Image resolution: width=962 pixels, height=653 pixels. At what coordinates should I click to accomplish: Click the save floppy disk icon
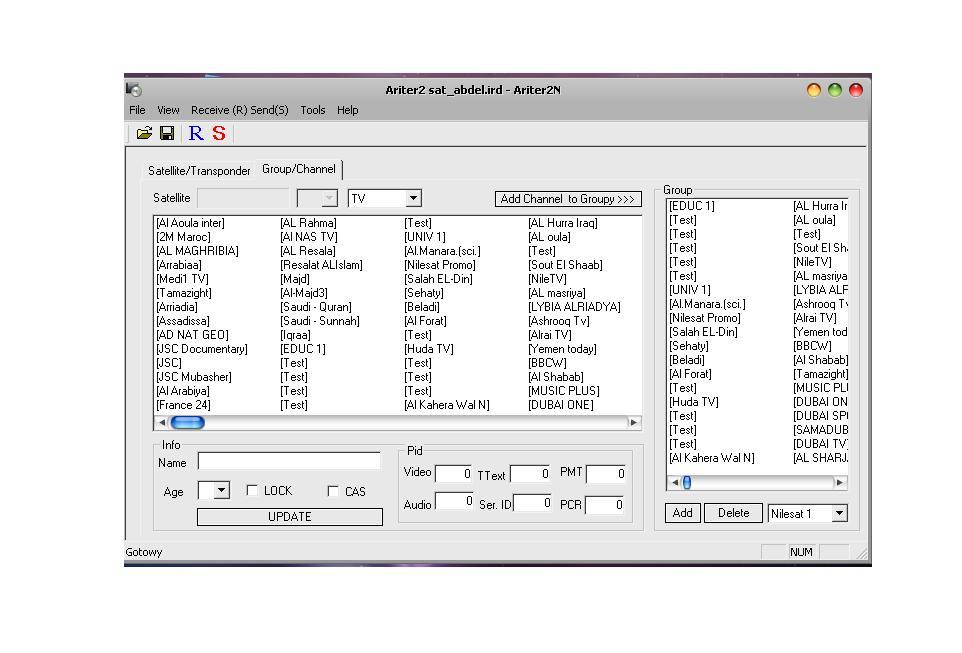click(167, 133)
